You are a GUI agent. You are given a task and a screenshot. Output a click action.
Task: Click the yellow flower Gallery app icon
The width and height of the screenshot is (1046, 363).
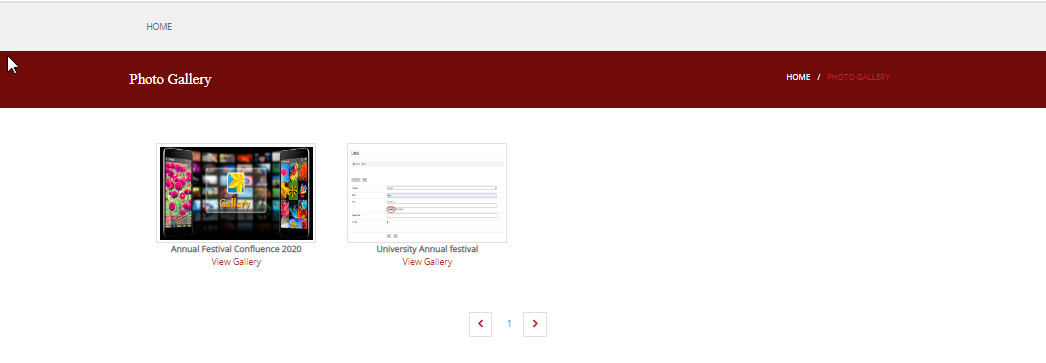click(x=235, y=184)
